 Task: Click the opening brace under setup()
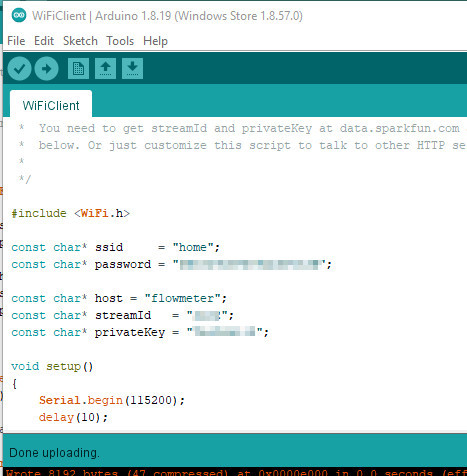pos(14,383)
